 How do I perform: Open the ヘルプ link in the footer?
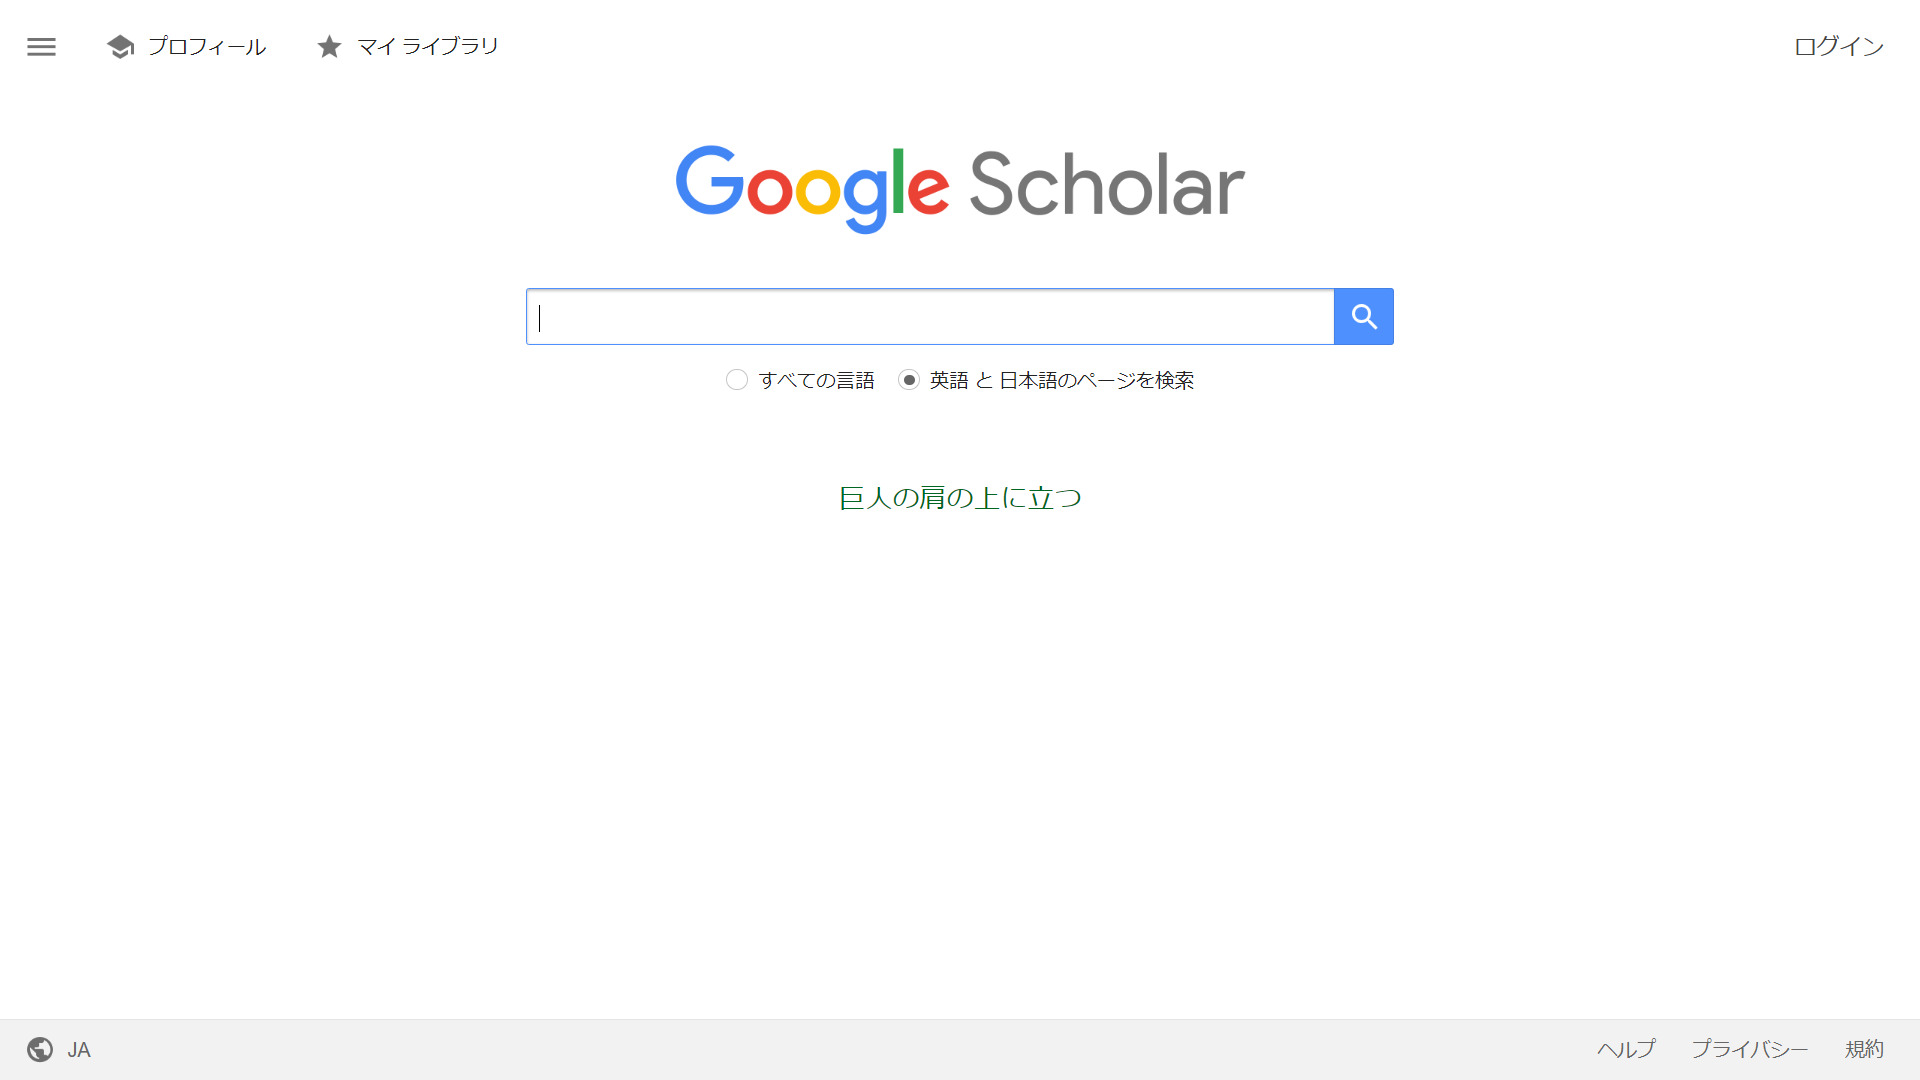tap(1625, 1049)
